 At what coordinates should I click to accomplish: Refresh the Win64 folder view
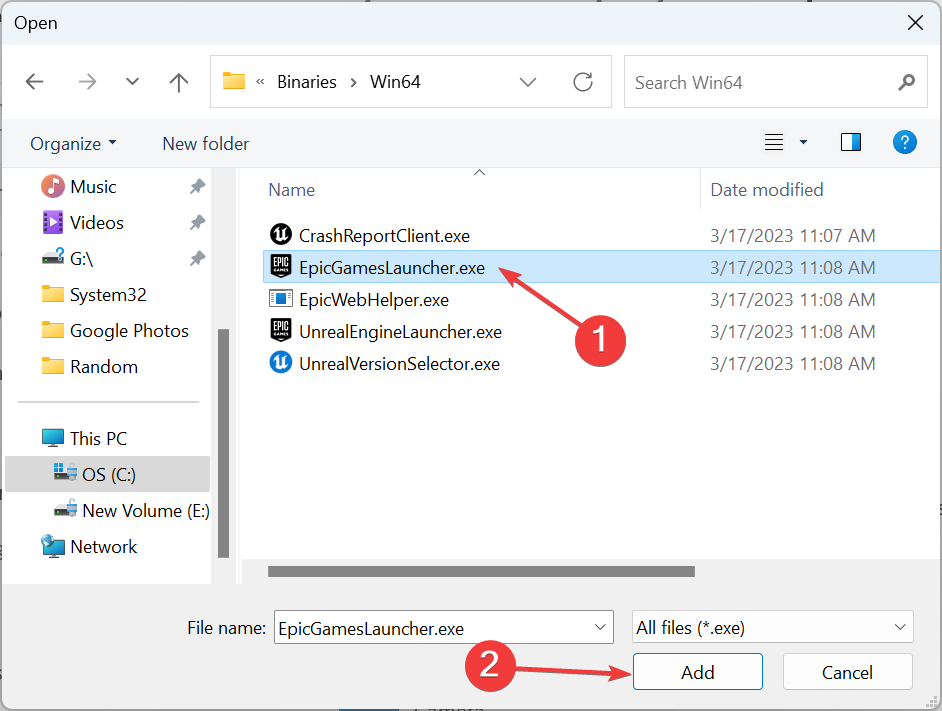click(583, 82)
